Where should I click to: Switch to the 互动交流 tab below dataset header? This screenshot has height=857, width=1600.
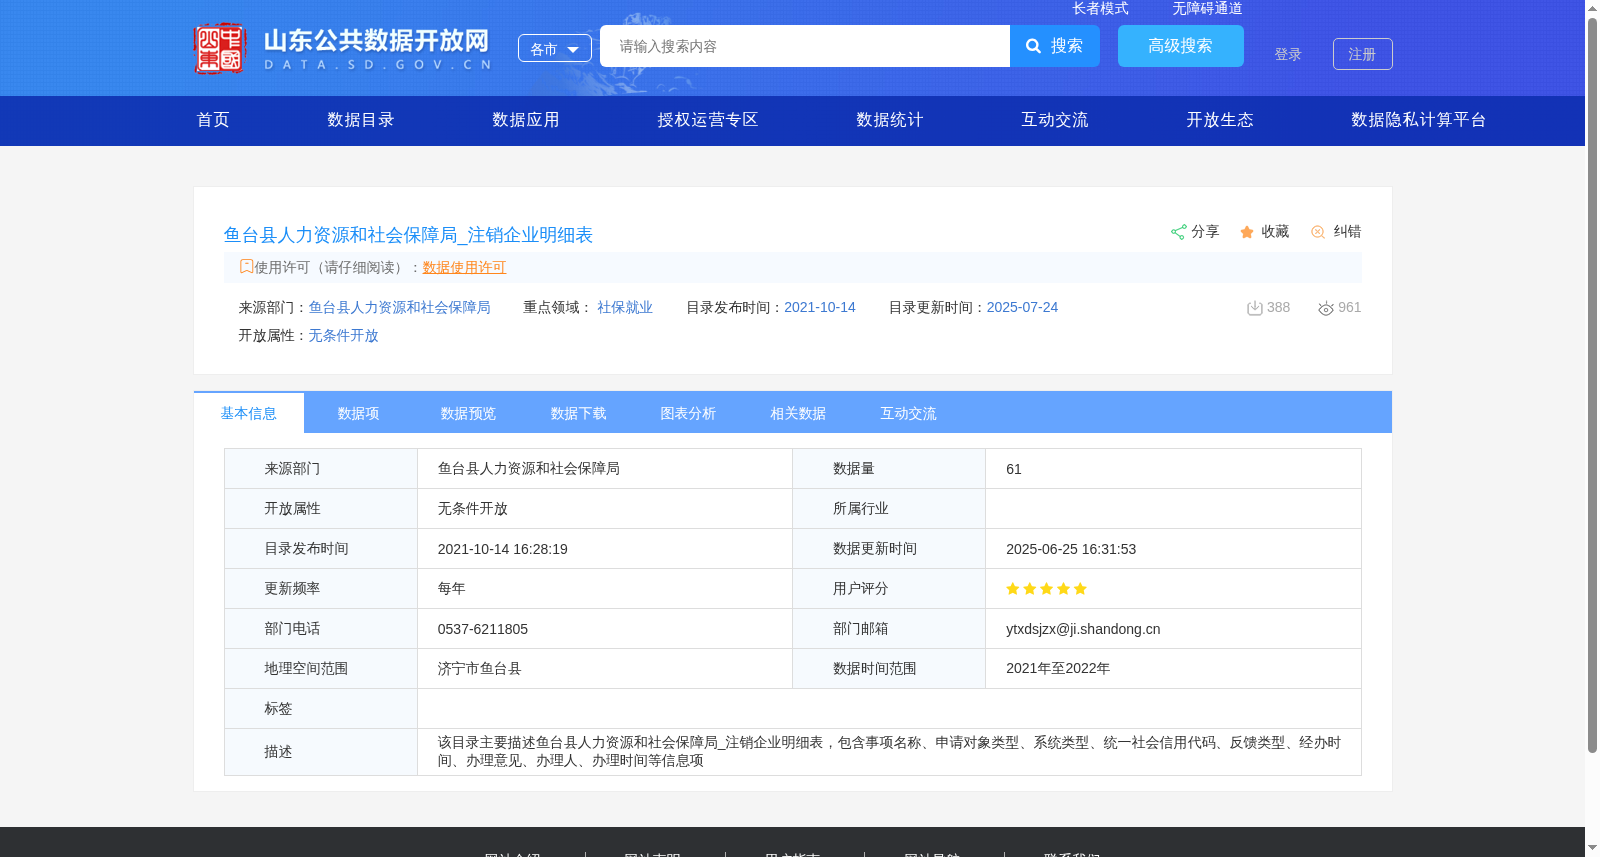click(x=909, y=413)
